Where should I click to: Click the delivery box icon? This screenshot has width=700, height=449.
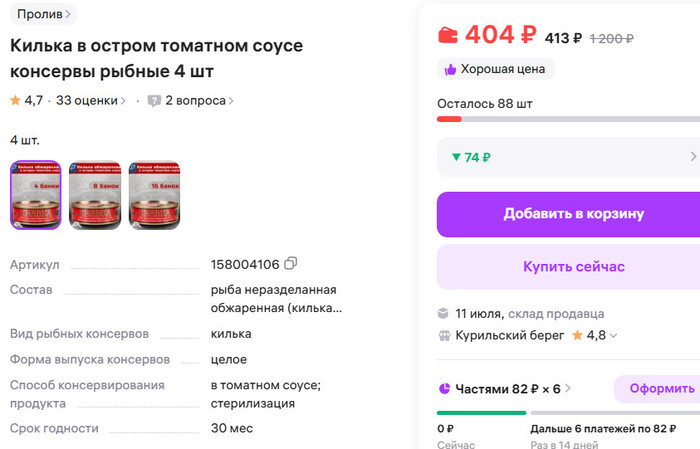pos(444,313)
